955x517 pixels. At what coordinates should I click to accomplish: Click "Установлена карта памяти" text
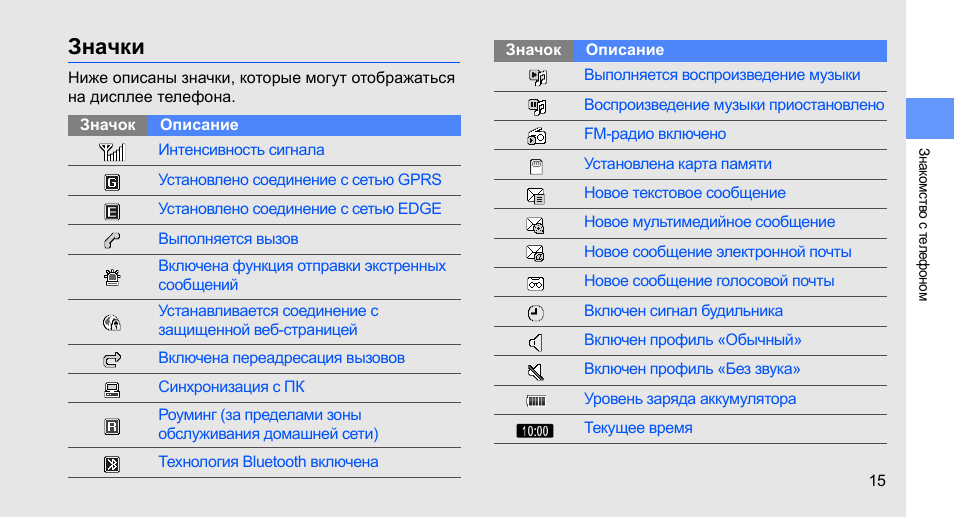coord(678,164)
